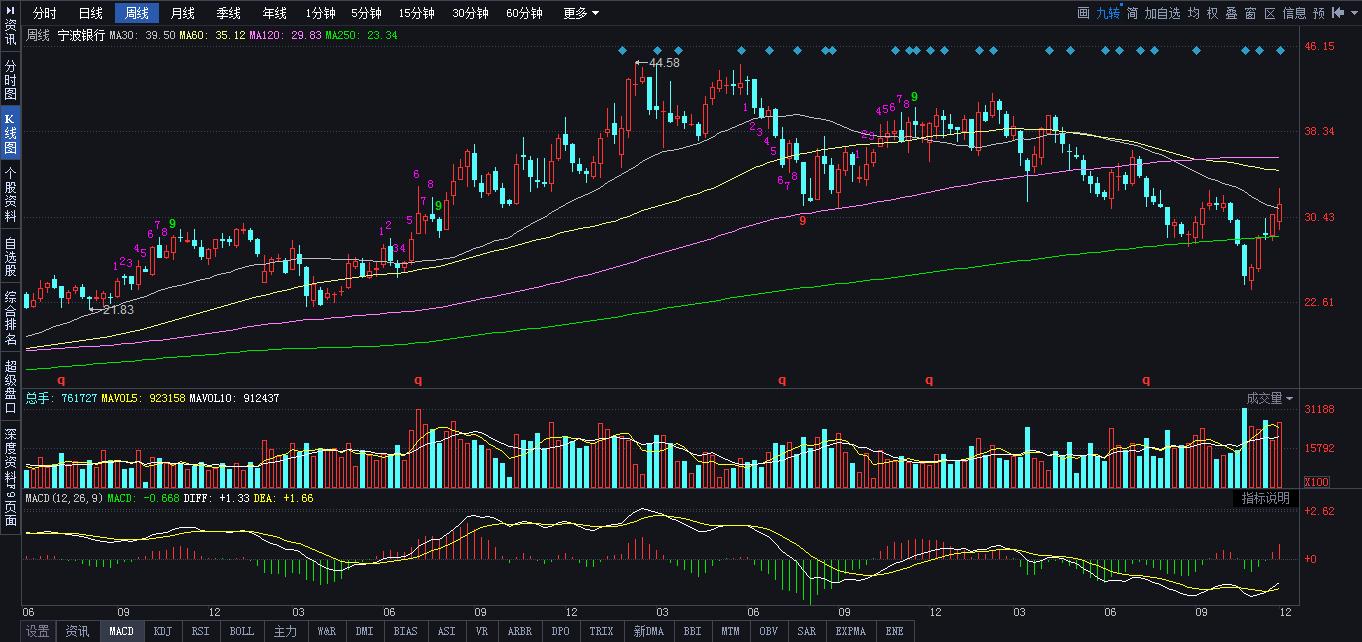1362x642 pixels.
Task: Click the 预 alert icon
Action: [x=1319, y=13]
